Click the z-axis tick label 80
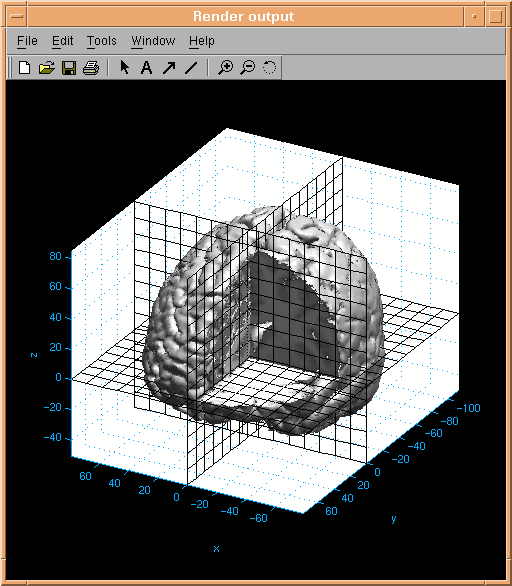This screenshot has width=512, height=586. pyautogui.click(x=55, y=256)
